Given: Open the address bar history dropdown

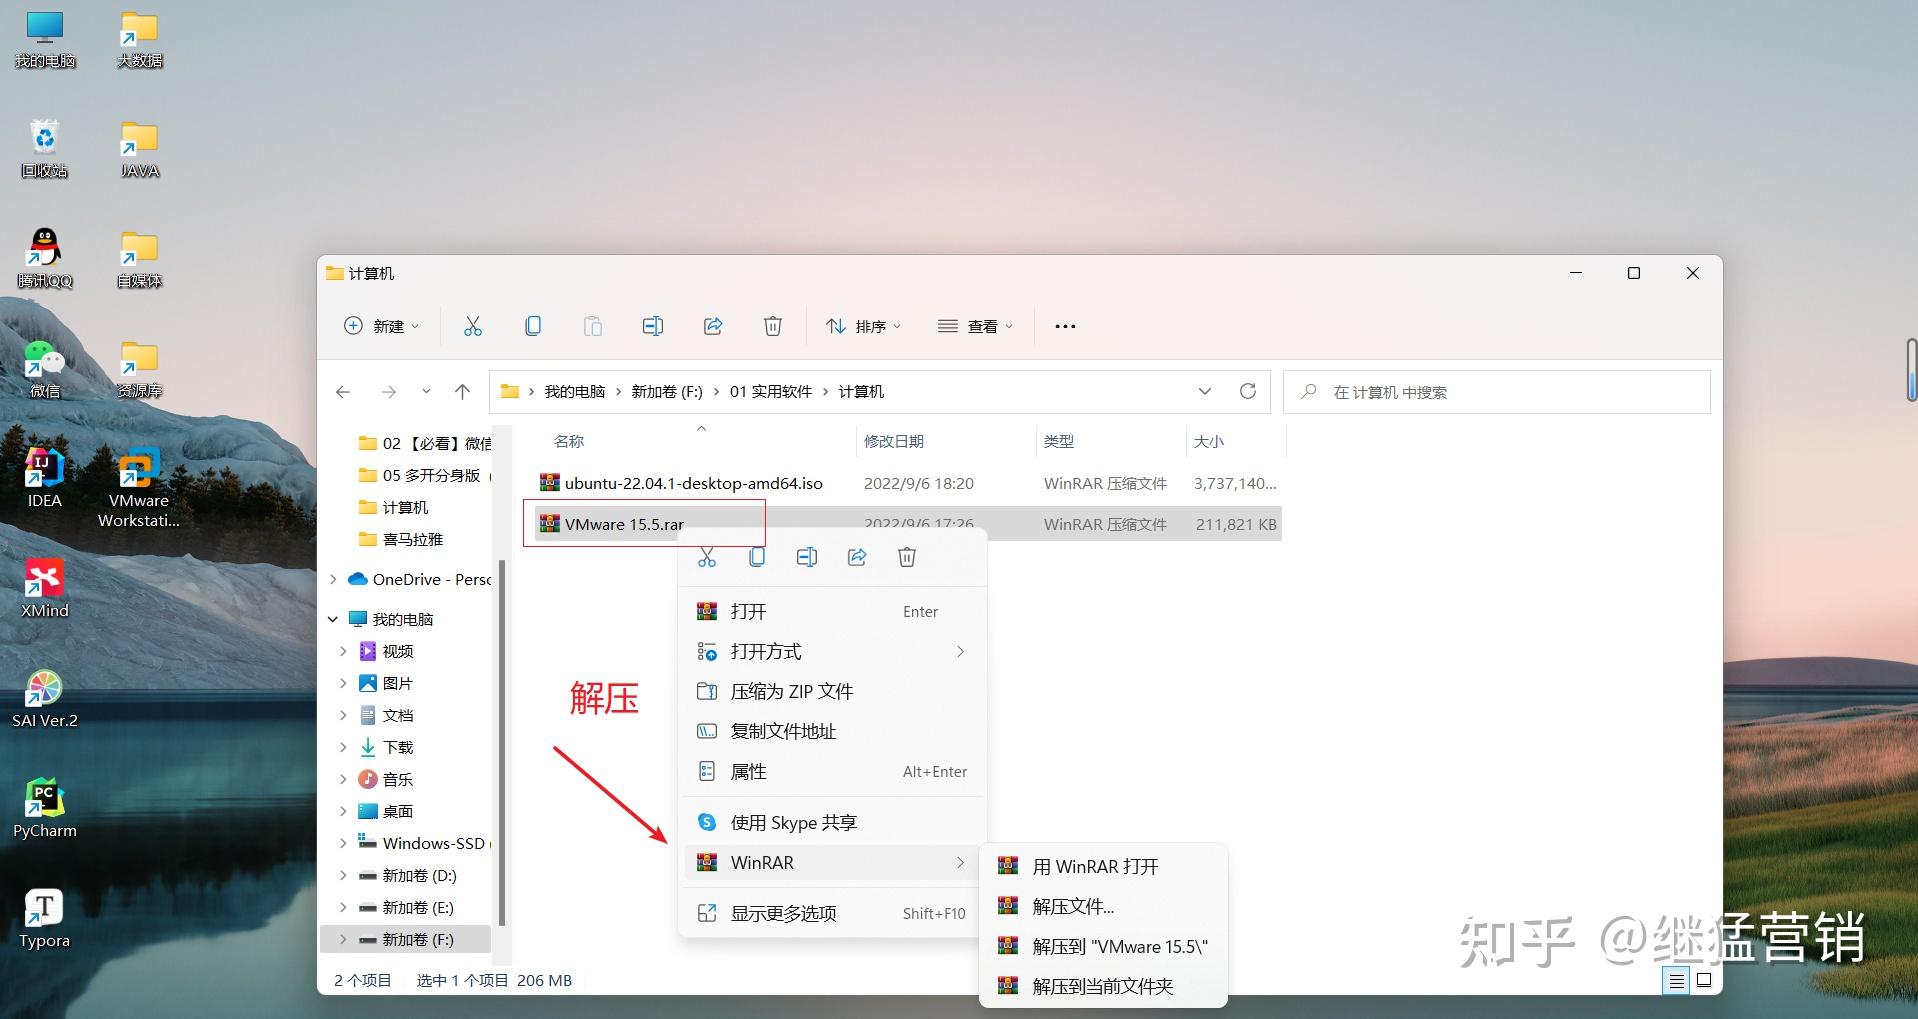Looking at the screenshot, I should pos(1205,391).
